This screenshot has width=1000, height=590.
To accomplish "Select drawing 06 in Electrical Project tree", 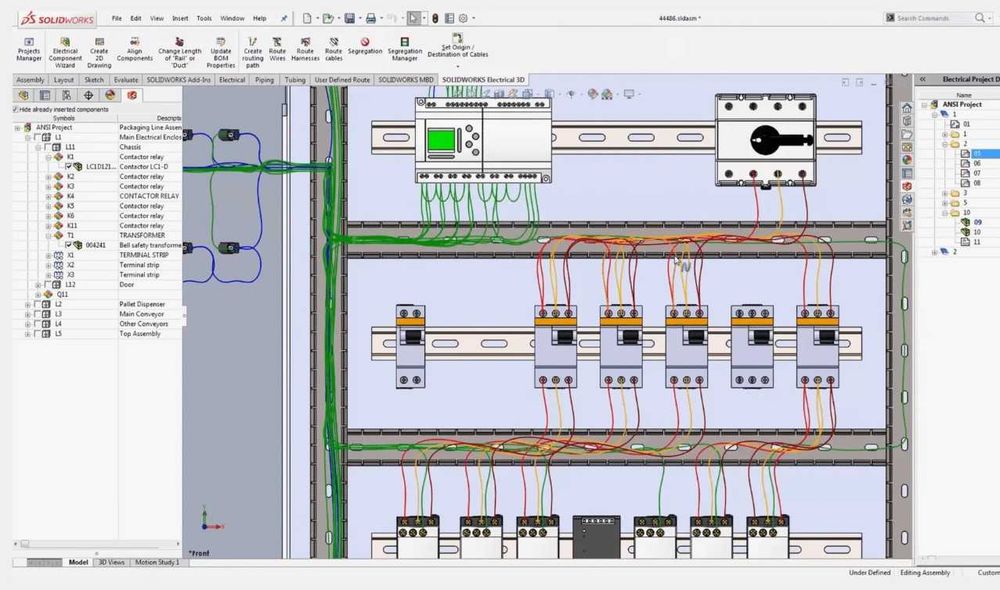I will pyautogui.click(x=976, y=163).
